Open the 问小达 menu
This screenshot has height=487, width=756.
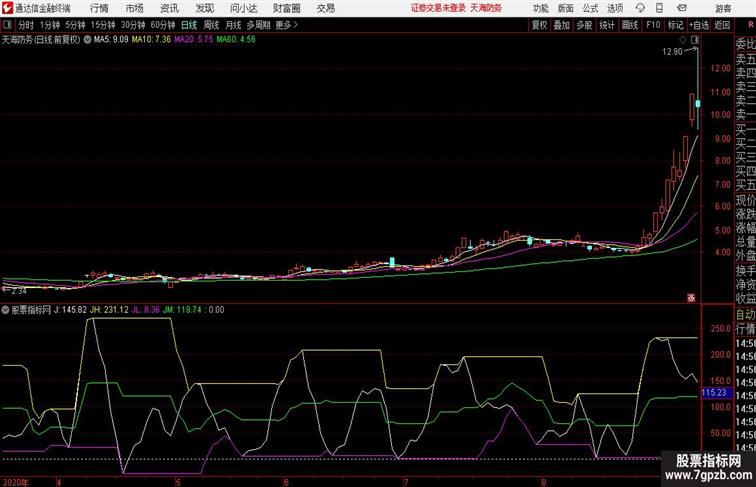[243, 8]
